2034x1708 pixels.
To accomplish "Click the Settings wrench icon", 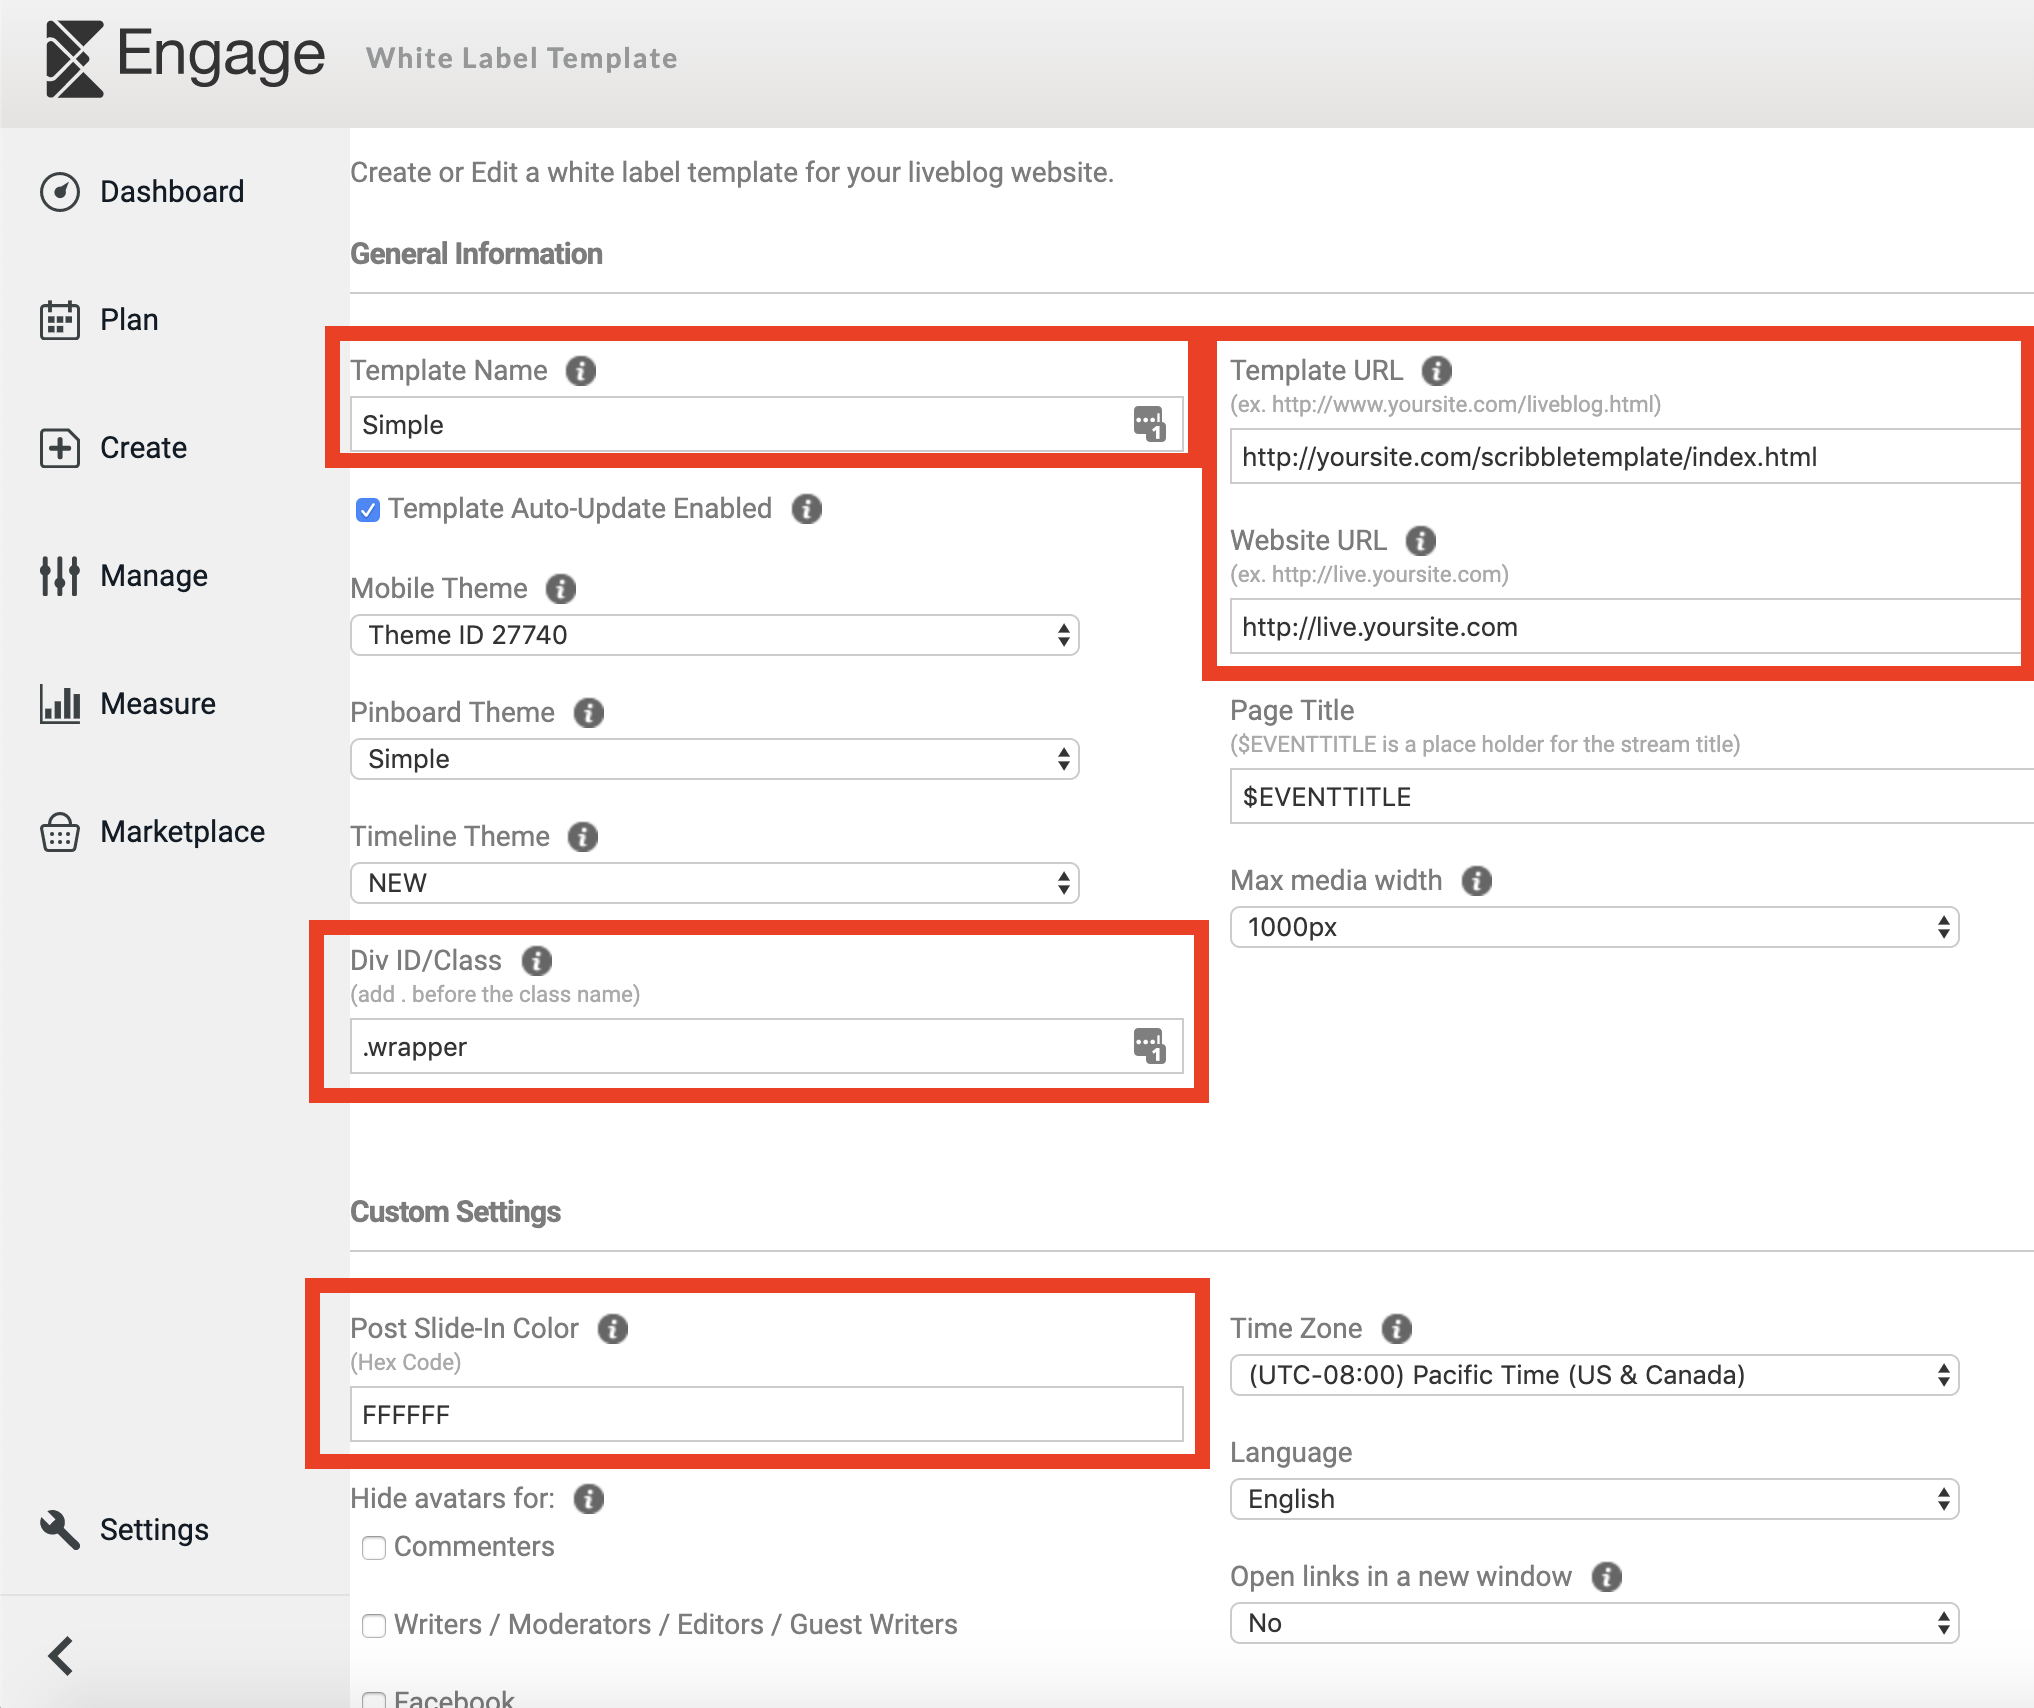I will click(60, 1529).
